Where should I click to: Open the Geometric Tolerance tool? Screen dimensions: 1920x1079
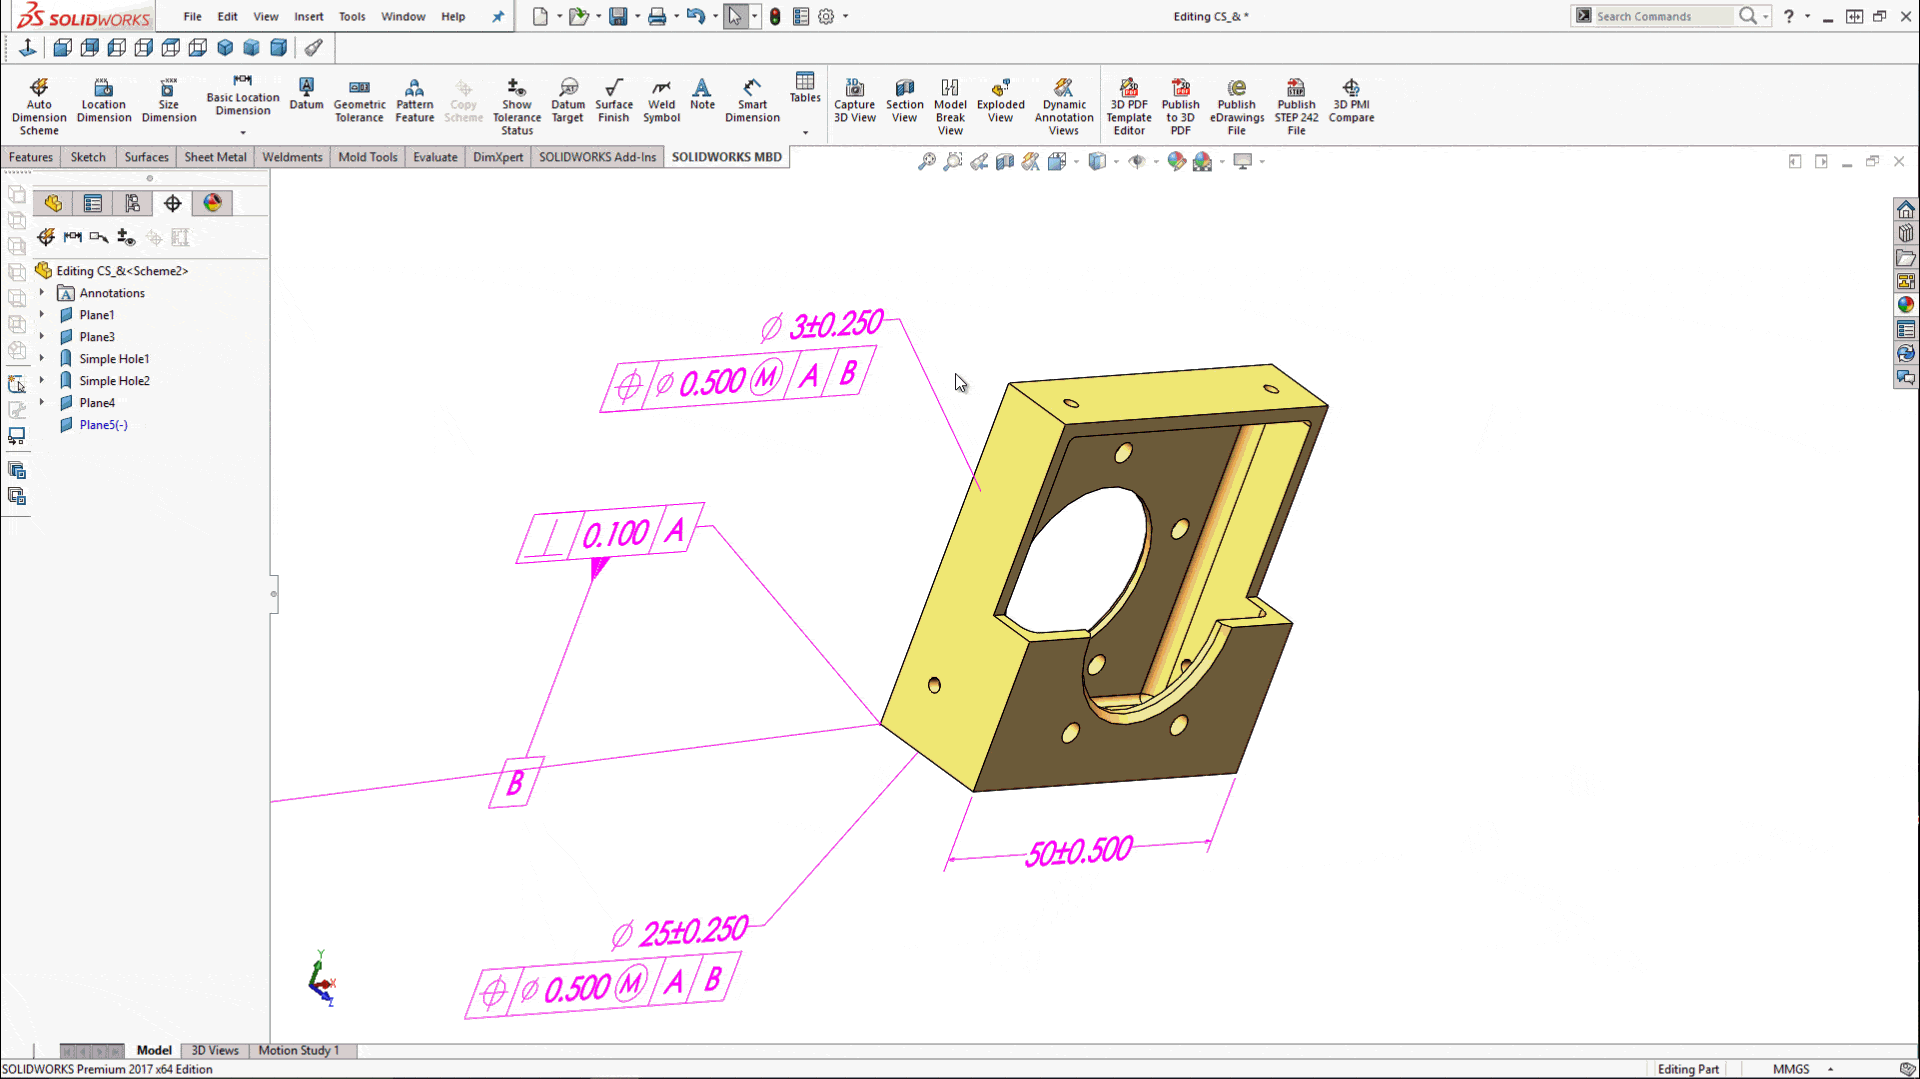[359, 100]
